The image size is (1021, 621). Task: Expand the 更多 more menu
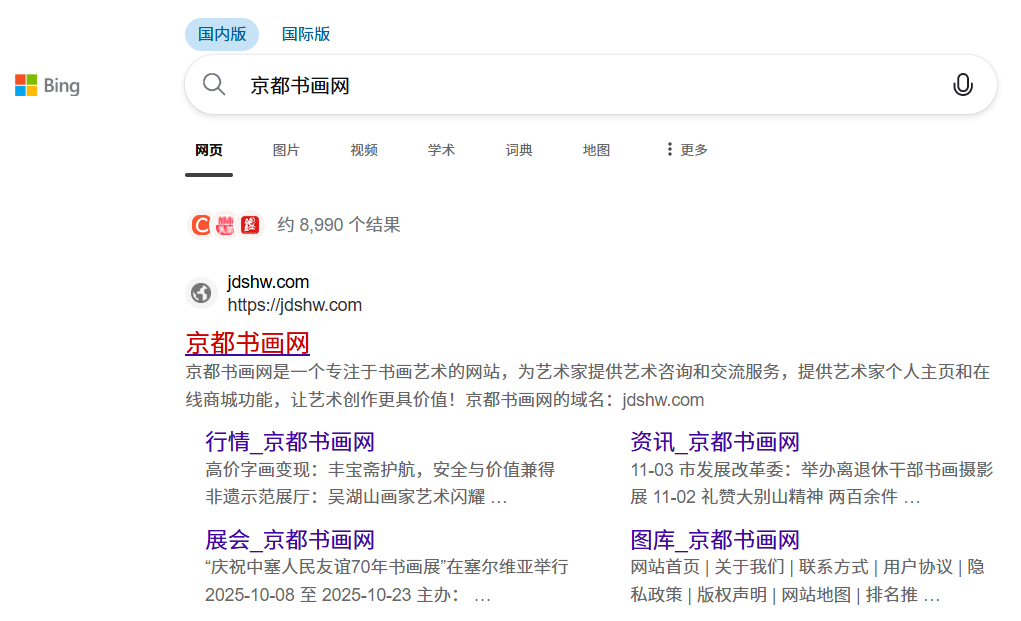pyautogui.click(x=686, y=150)
